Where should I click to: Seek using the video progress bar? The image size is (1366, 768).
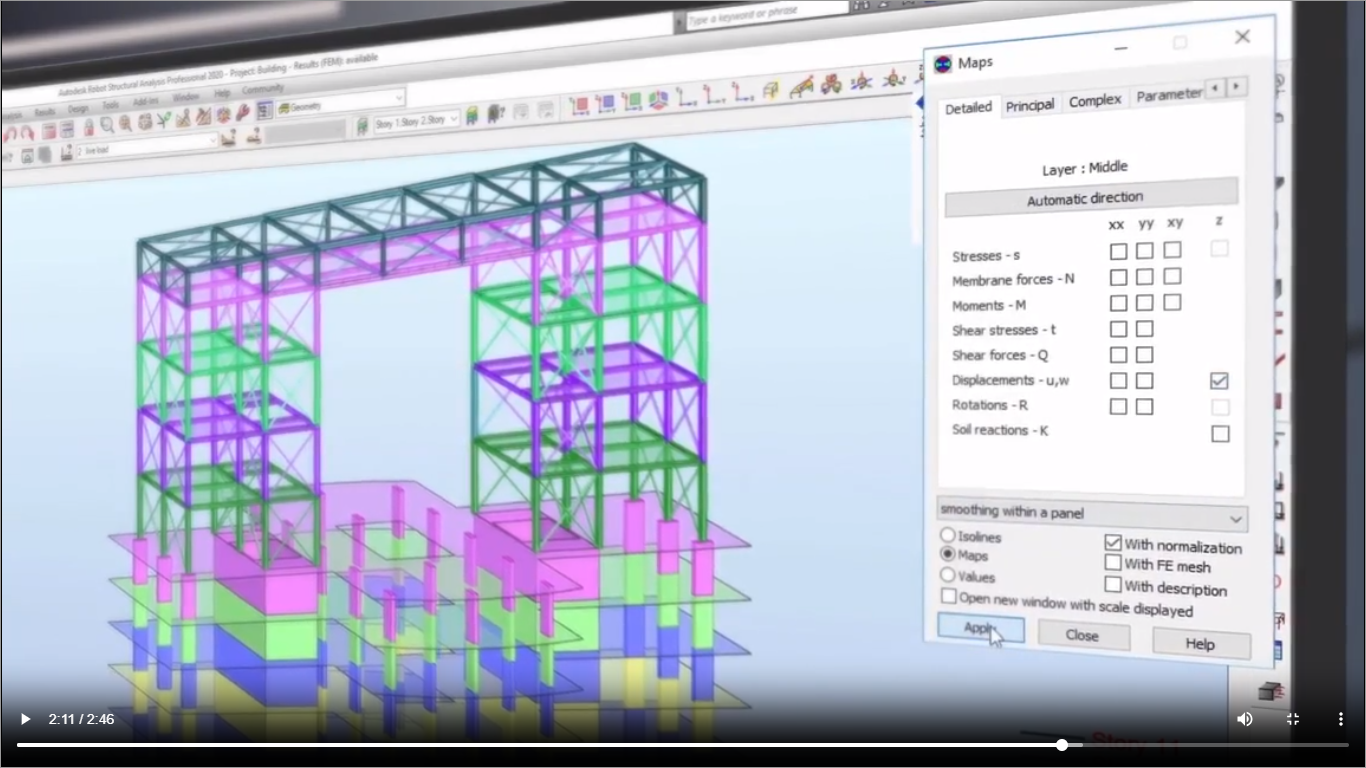683,745
